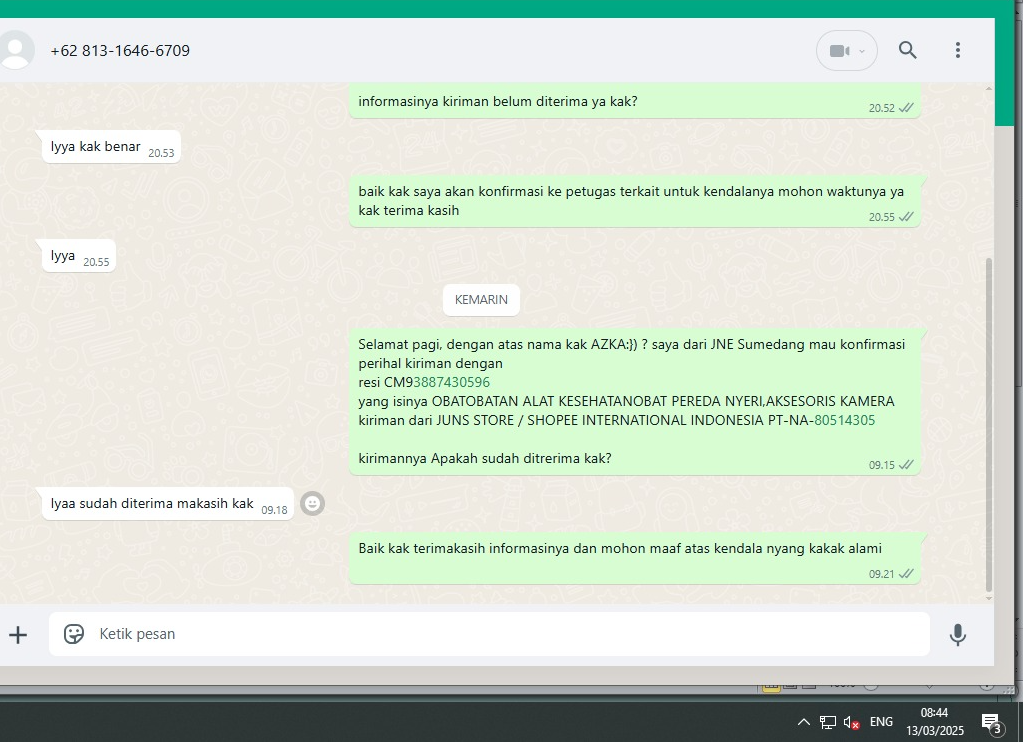This screenshot has width=1023, height=742.
Task: Click the KEMARIN date separator
Action: (x=481, y=300)
